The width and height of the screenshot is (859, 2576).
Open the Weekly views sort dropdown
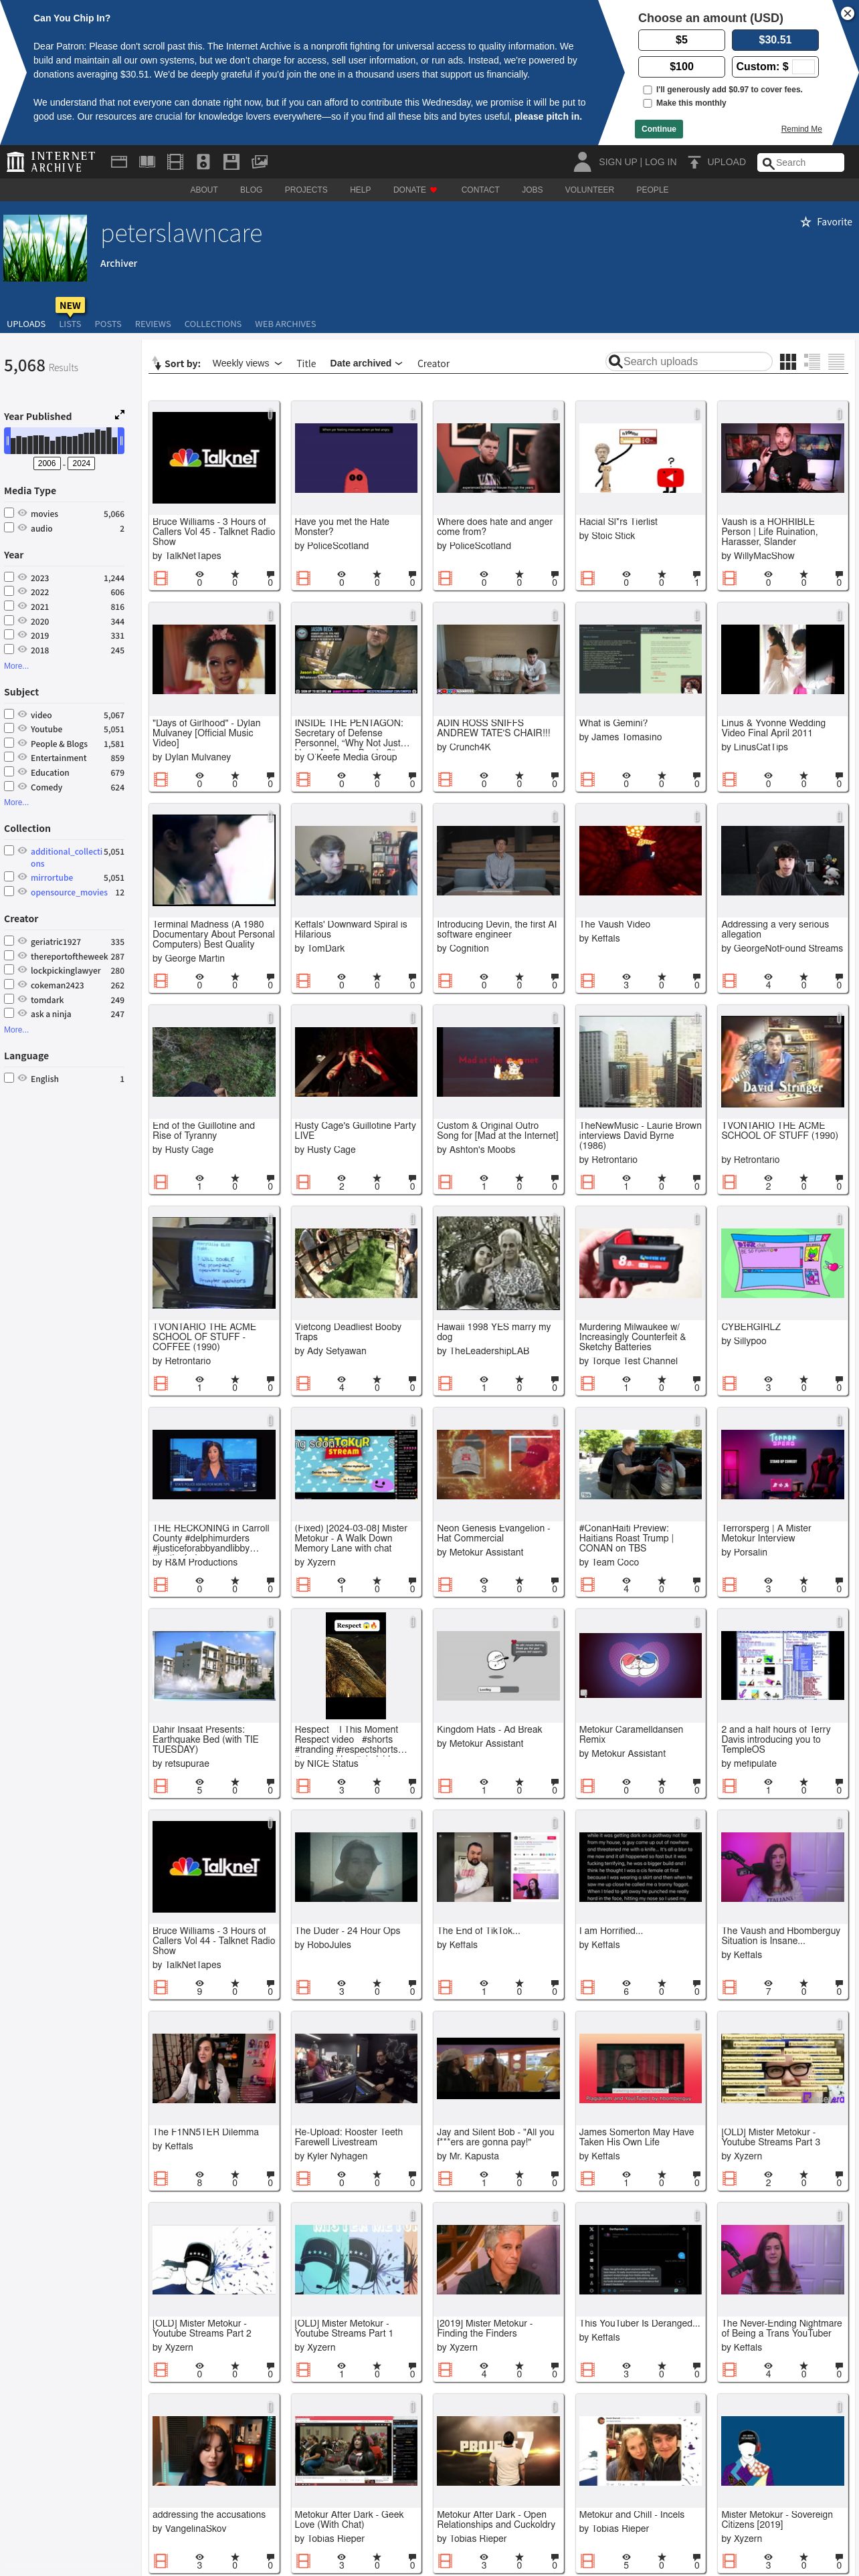247,363
